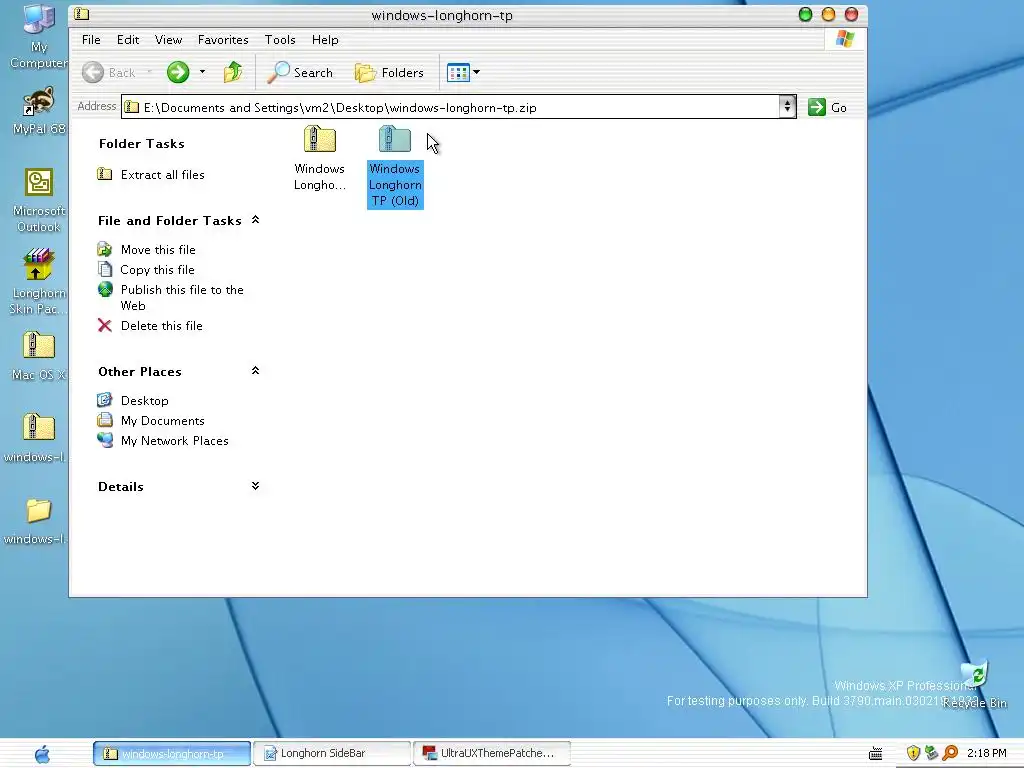Switch to UltraUXThemePatcher taskbar button
Viewport: 1024px width, 768px height.
[492, 754]
